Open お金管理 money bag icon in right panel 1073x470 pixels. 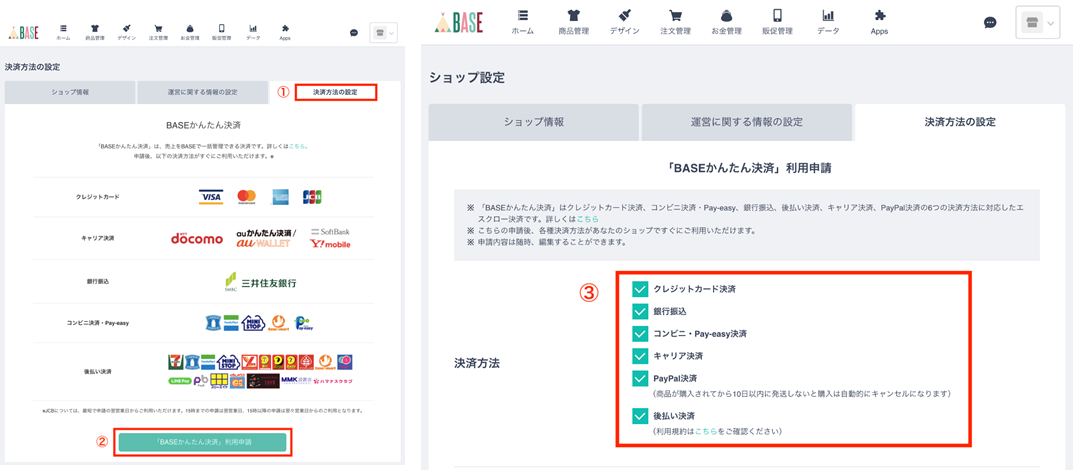coord(726,22)
